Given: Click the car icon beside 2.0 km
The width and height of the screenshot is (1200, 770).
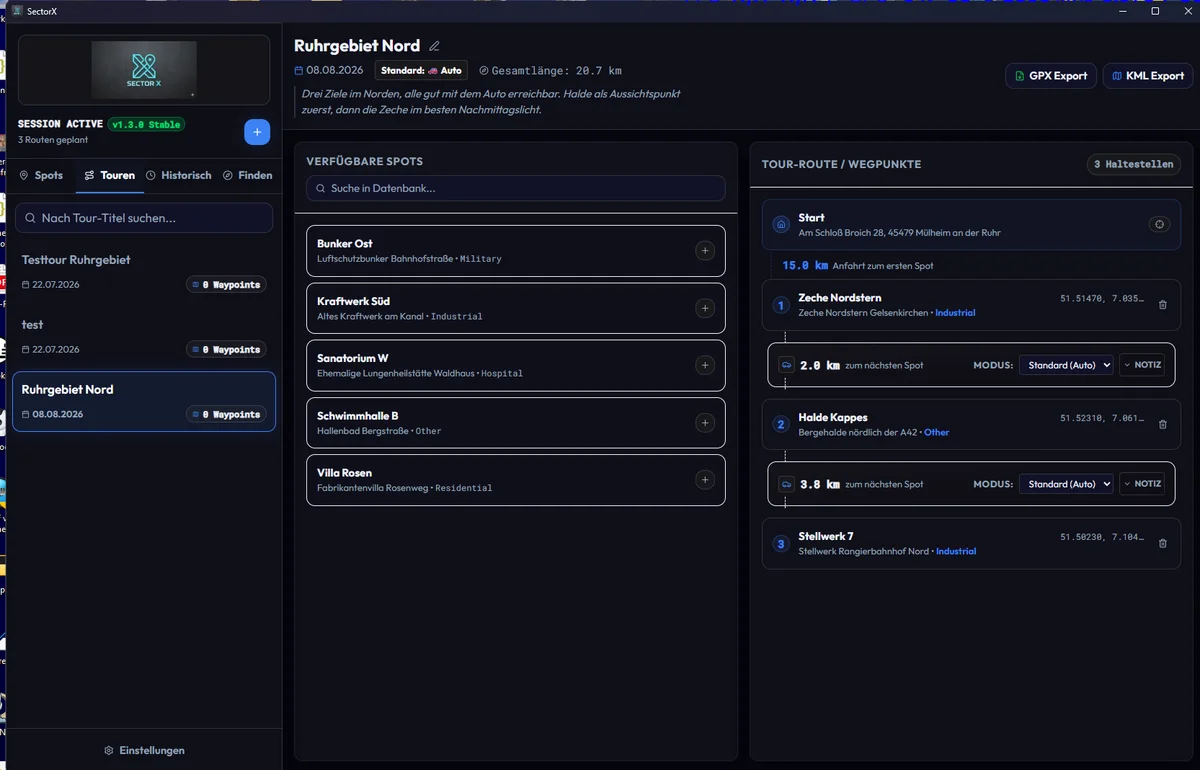Looking at the screenshot, I should 787,365.
